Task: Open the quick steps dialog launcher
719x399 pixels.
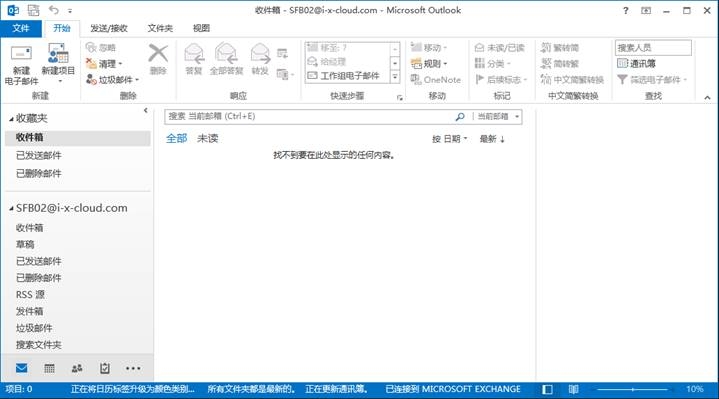Action: (x=399, y=98)
